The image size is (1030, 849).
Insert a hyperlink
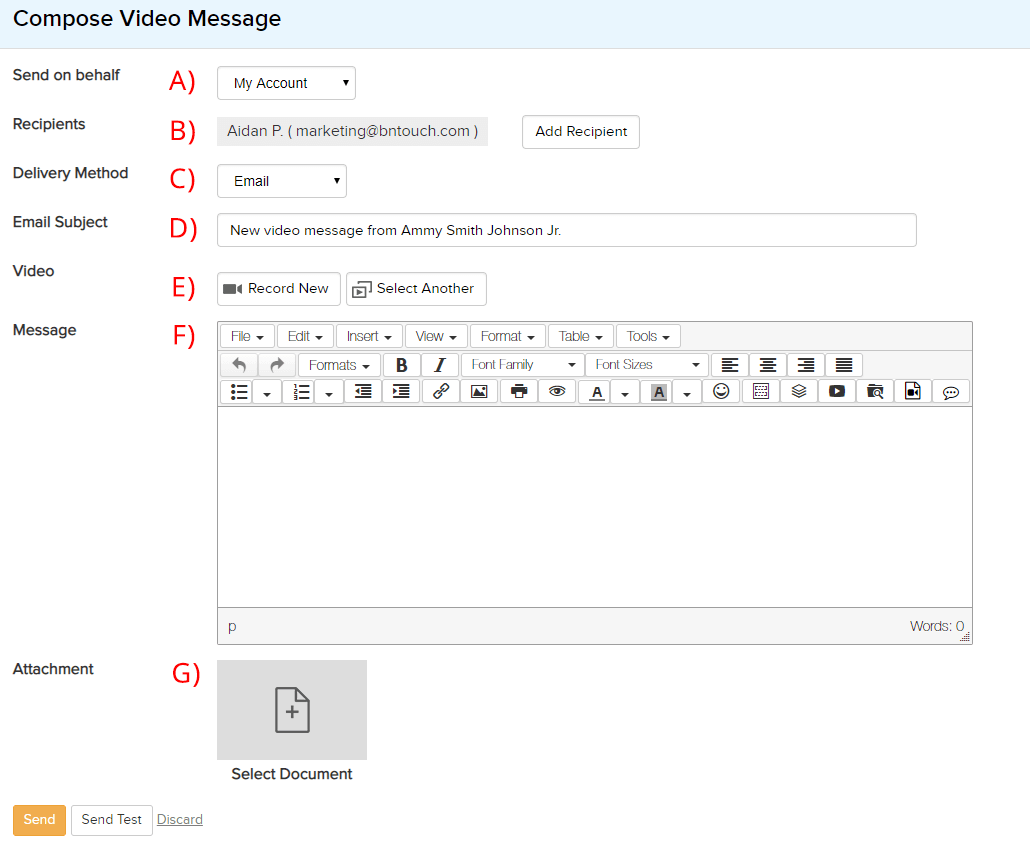coord(441,392)
